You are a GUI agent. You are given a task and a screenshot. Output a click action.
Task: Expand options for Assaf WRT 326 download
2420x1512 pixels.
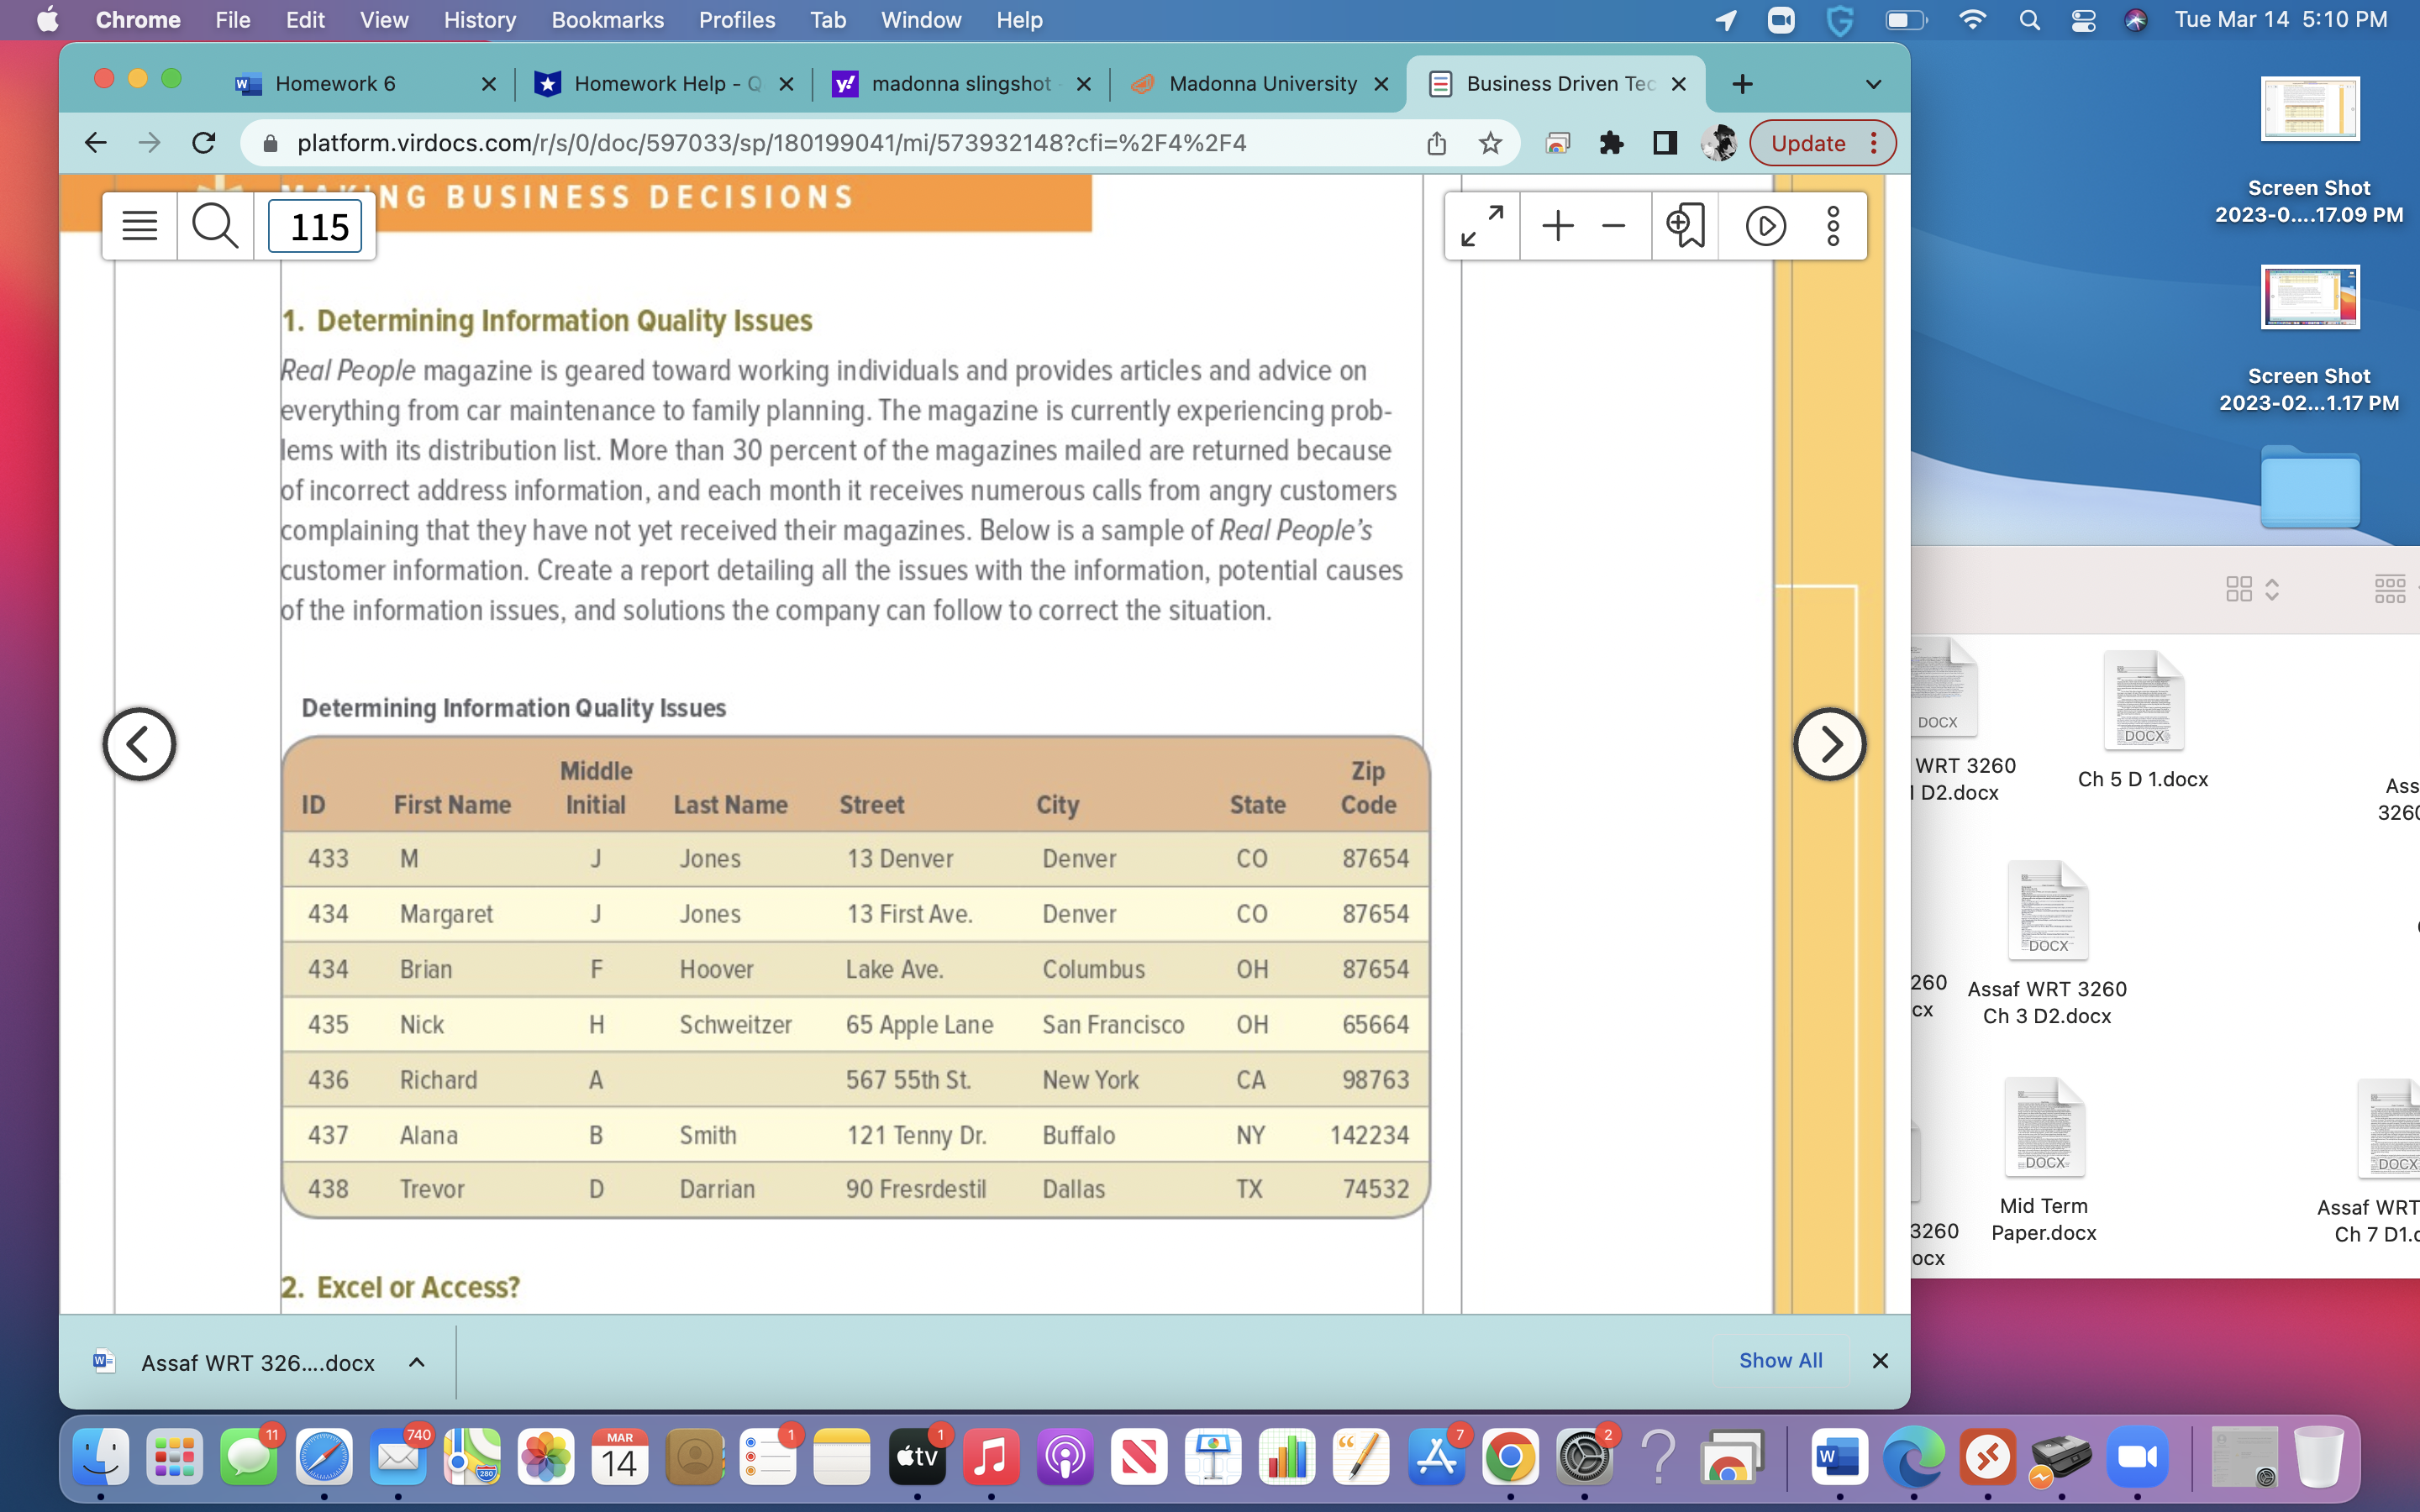[417, 1362]
